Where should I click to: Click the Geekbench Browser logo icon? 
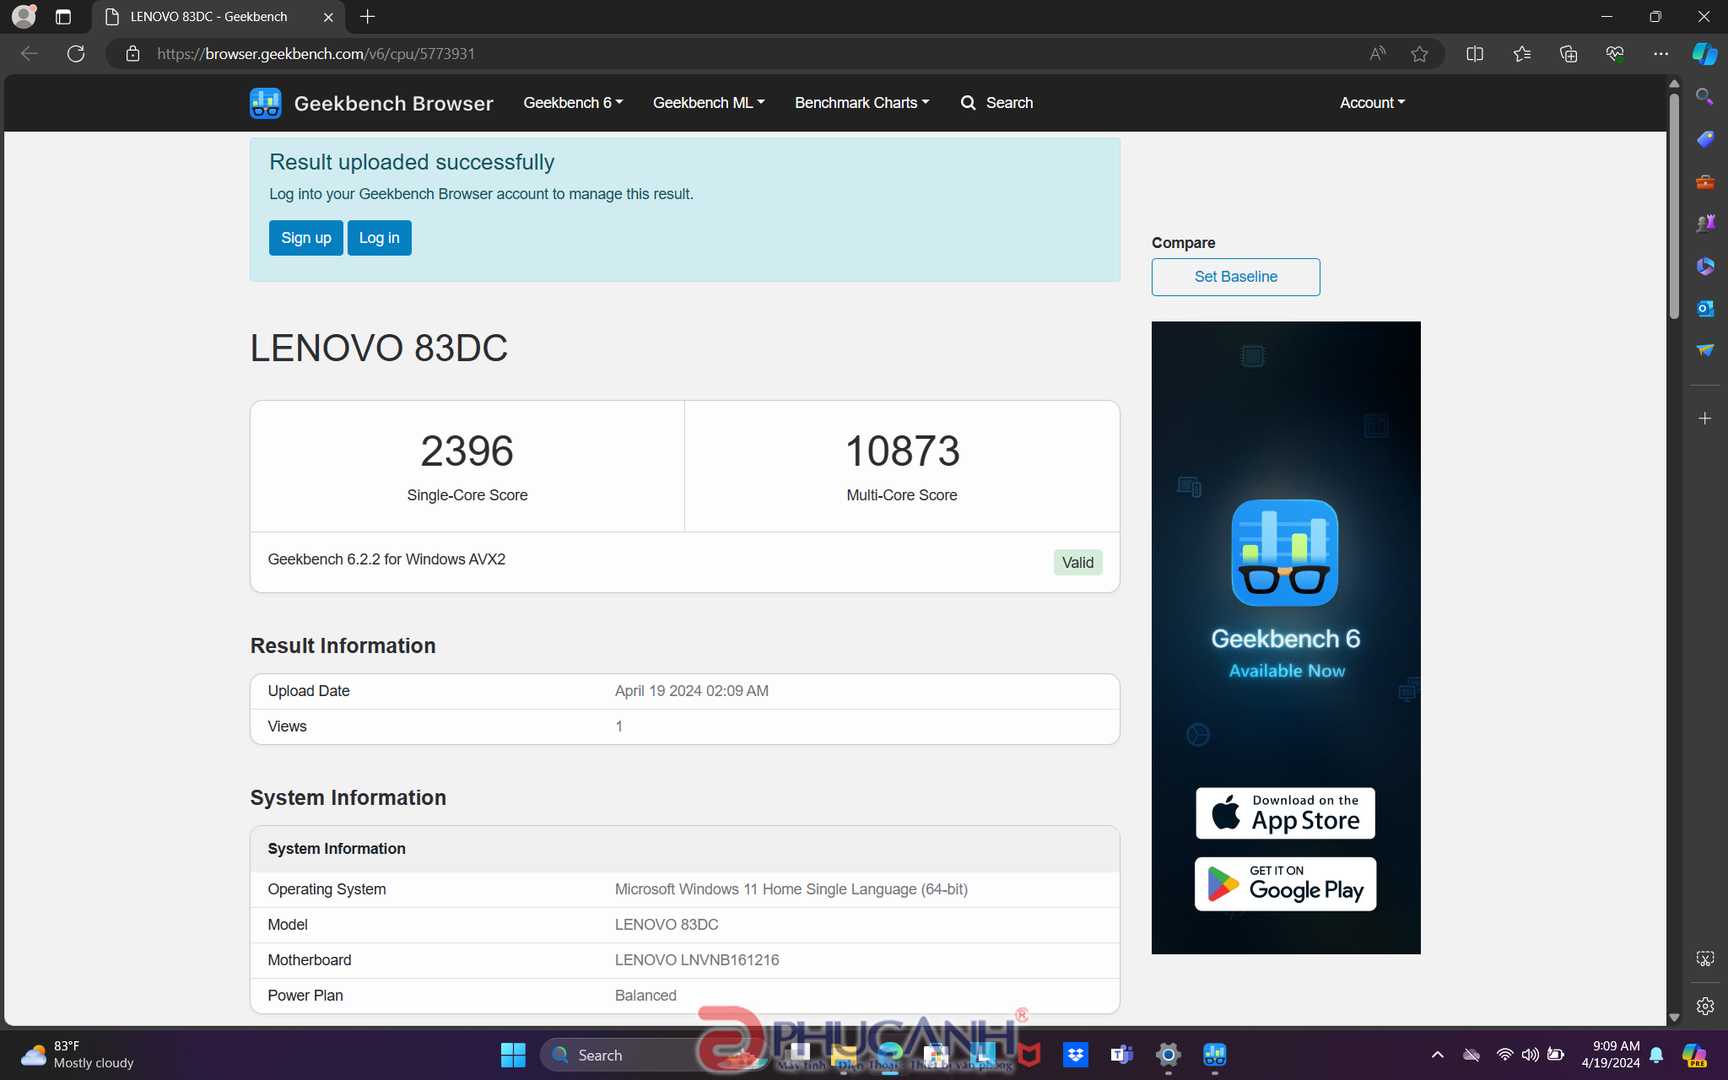pos(265,103)
